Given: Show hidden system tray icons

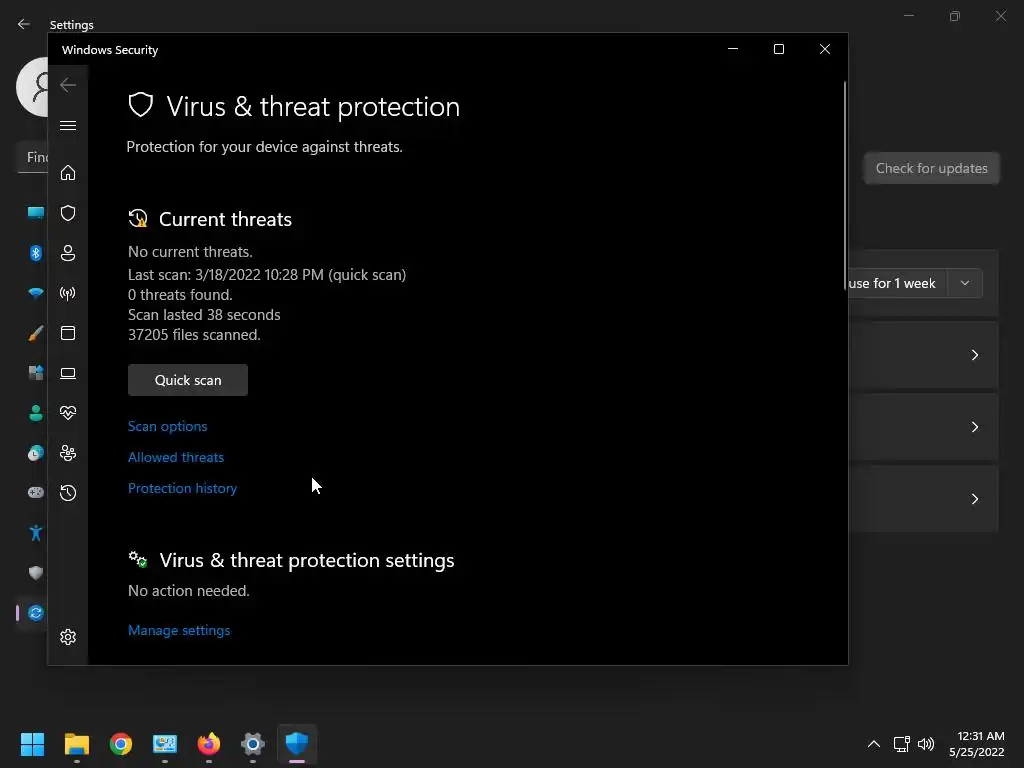Looking at the screenshot, I should coord(874,744).
